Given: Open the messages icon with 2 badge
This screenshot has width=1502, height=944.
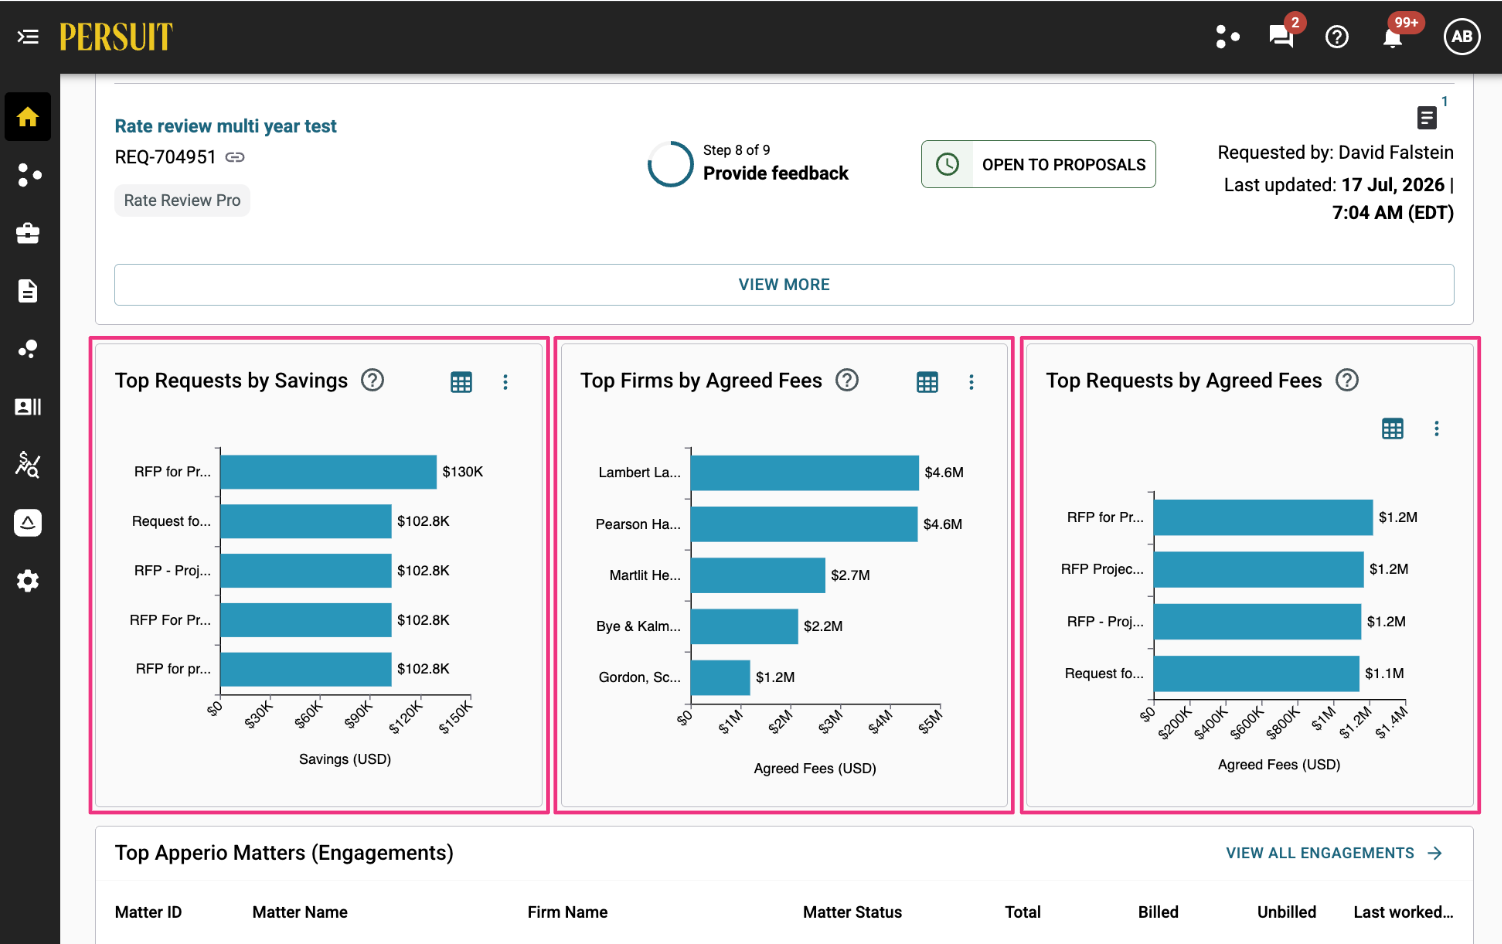Looking at the screenshot, I should pyautogui.click(x=1281, y=37).
